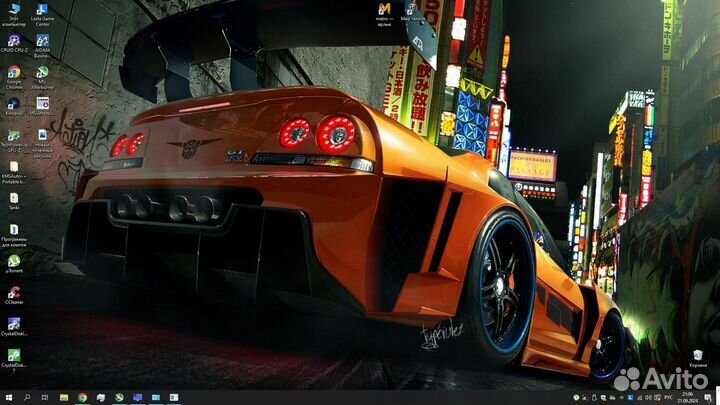
Task: Open the Tanki folder on desktop
Action: pos(14,198)
